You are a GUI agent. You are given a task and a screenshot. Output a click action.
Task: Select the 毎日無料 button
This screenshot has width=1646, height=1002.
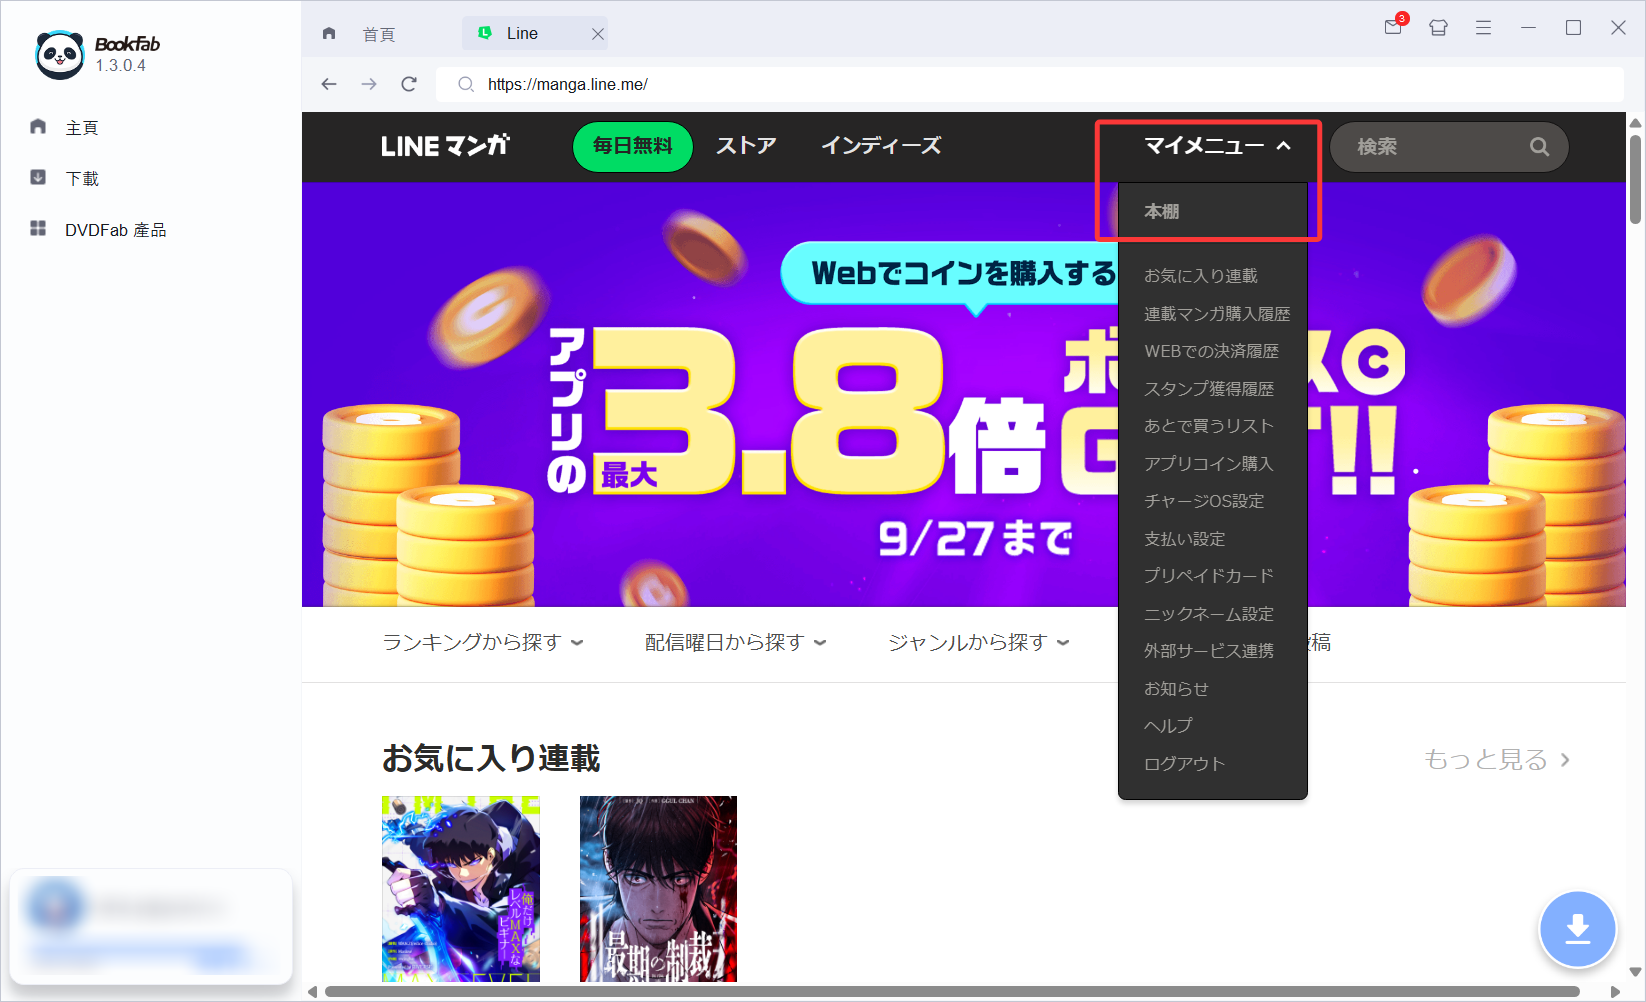coord(633,146)
